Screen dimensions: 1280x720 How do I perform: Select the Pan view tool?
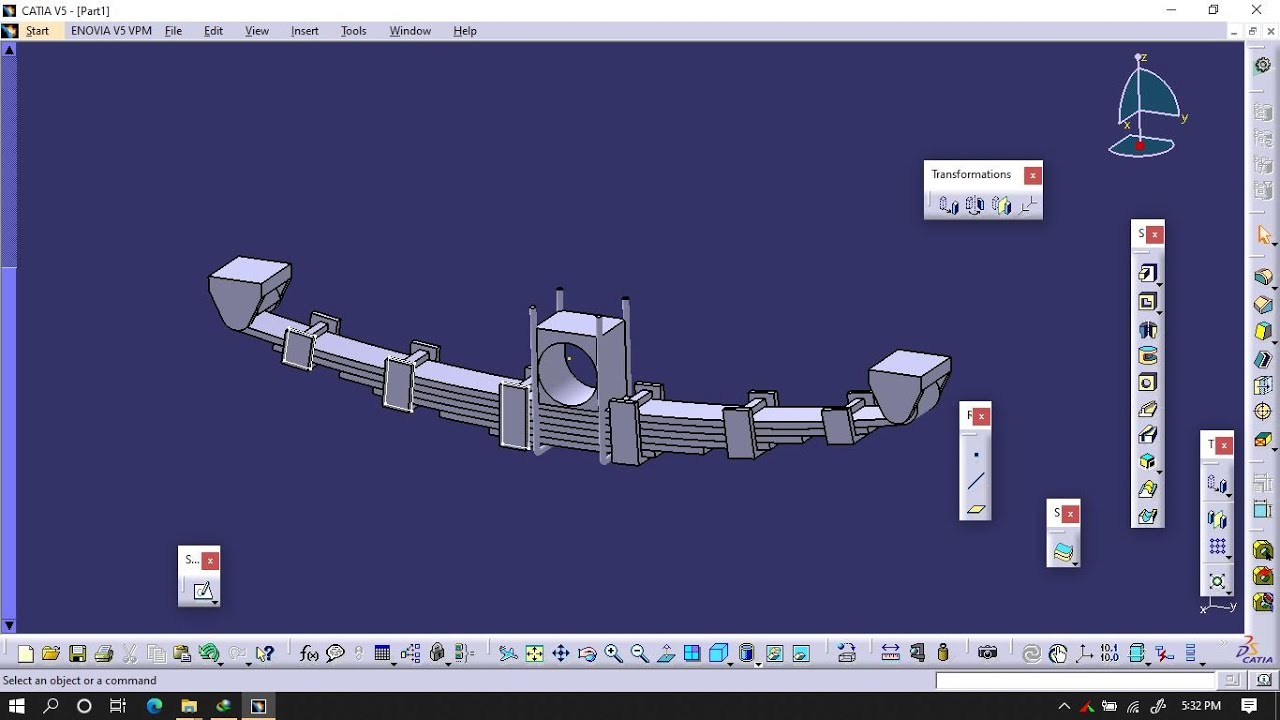point(561,654)
